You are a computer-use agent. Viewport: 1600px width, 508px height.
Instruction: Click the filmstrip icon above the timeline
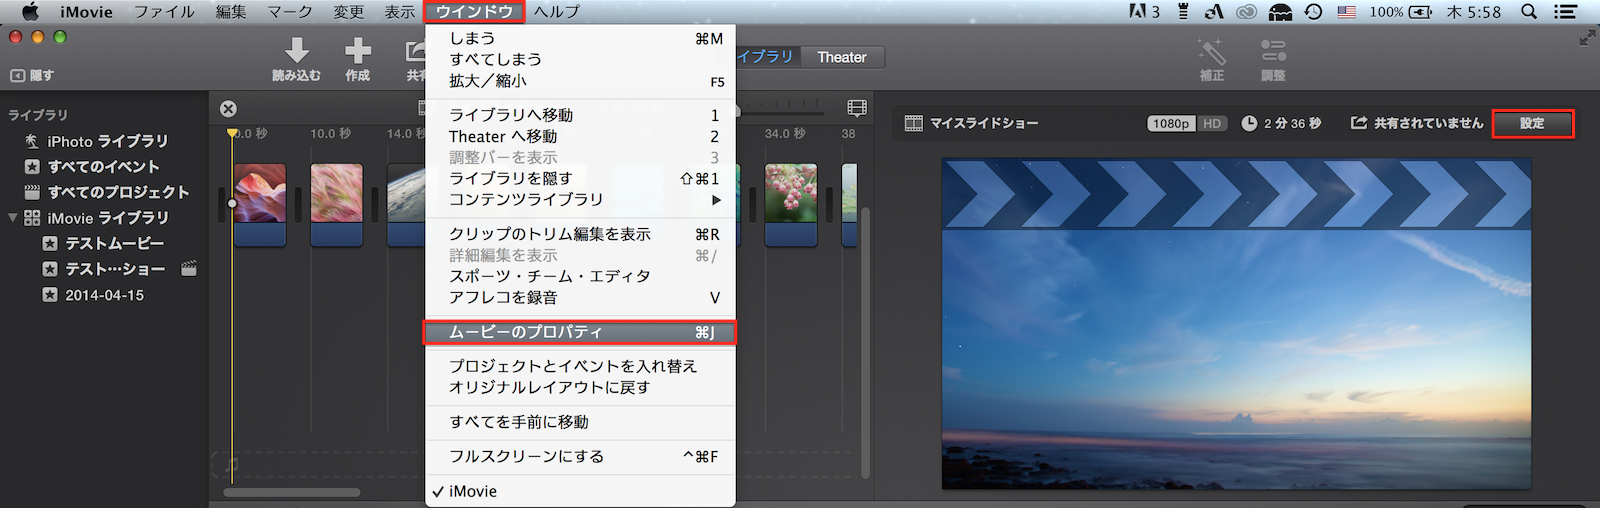[x=857, y=107]
